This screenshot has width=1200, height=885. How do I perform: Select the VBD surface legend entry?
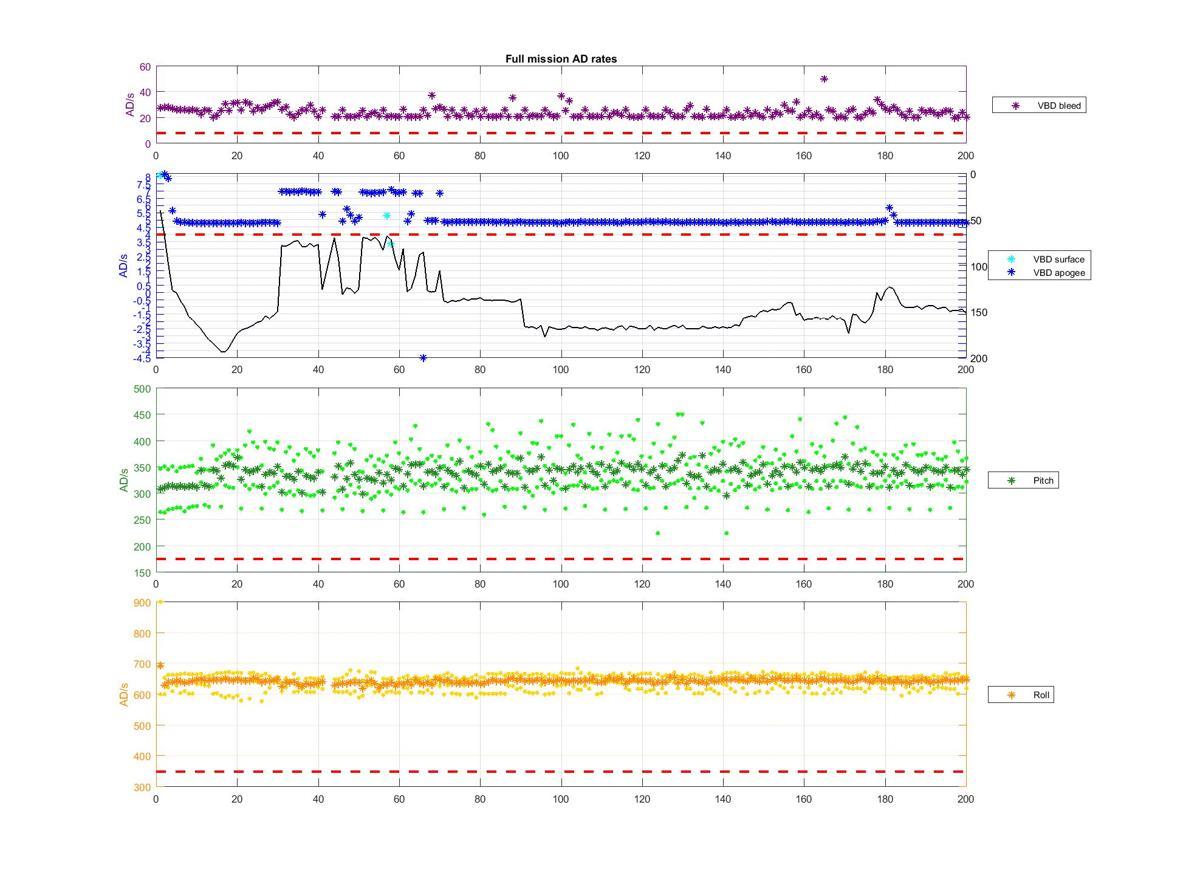point(1038,259)
